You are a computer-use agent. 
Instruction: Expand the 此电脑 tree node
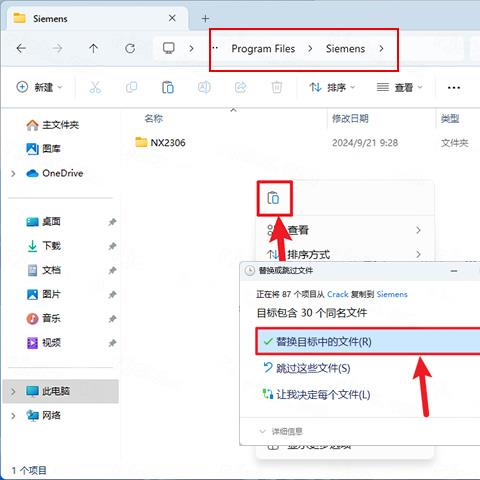[13, 391]
